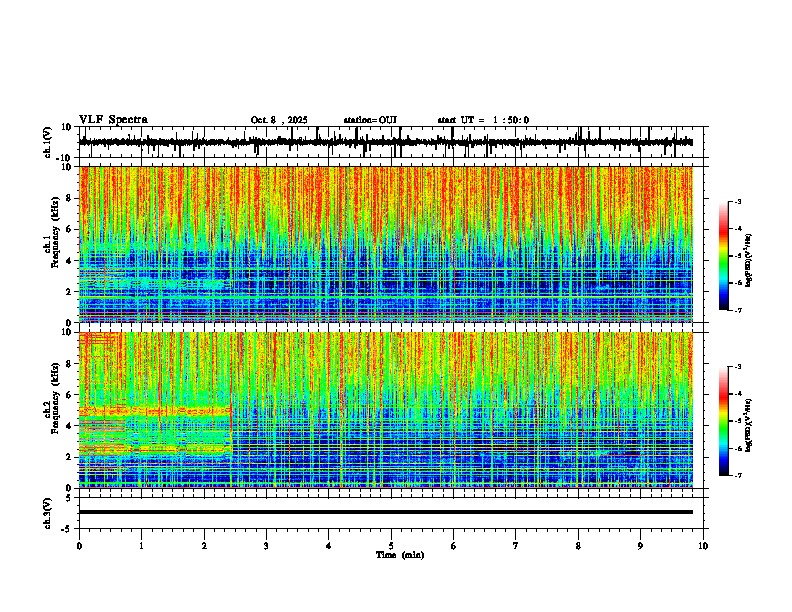Viewport: 792px width, 612px height.
Task: Click the "VLF Spectra" plot title
Action: [113, 120]
